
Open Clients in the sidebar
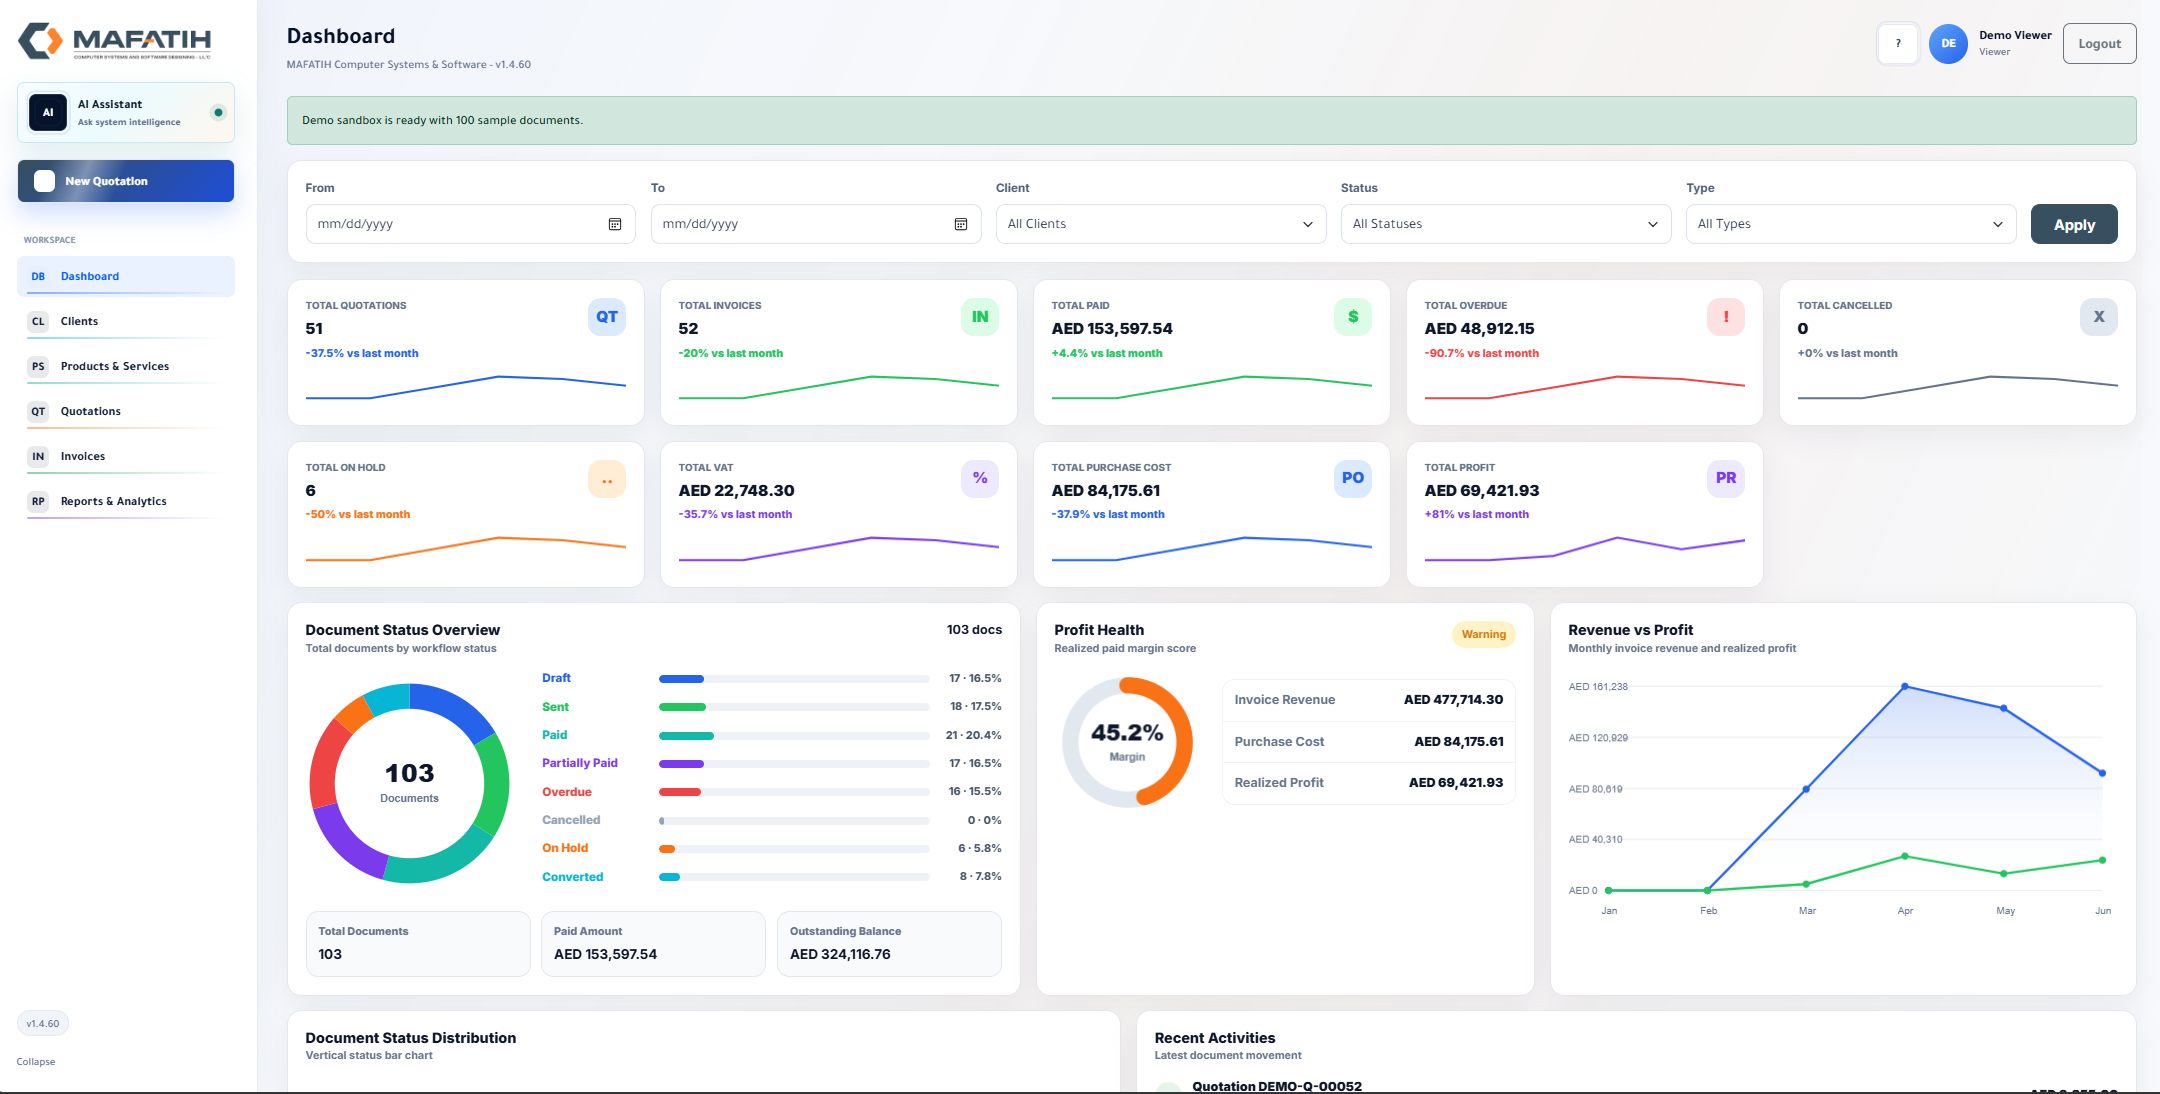click(126, 321)
